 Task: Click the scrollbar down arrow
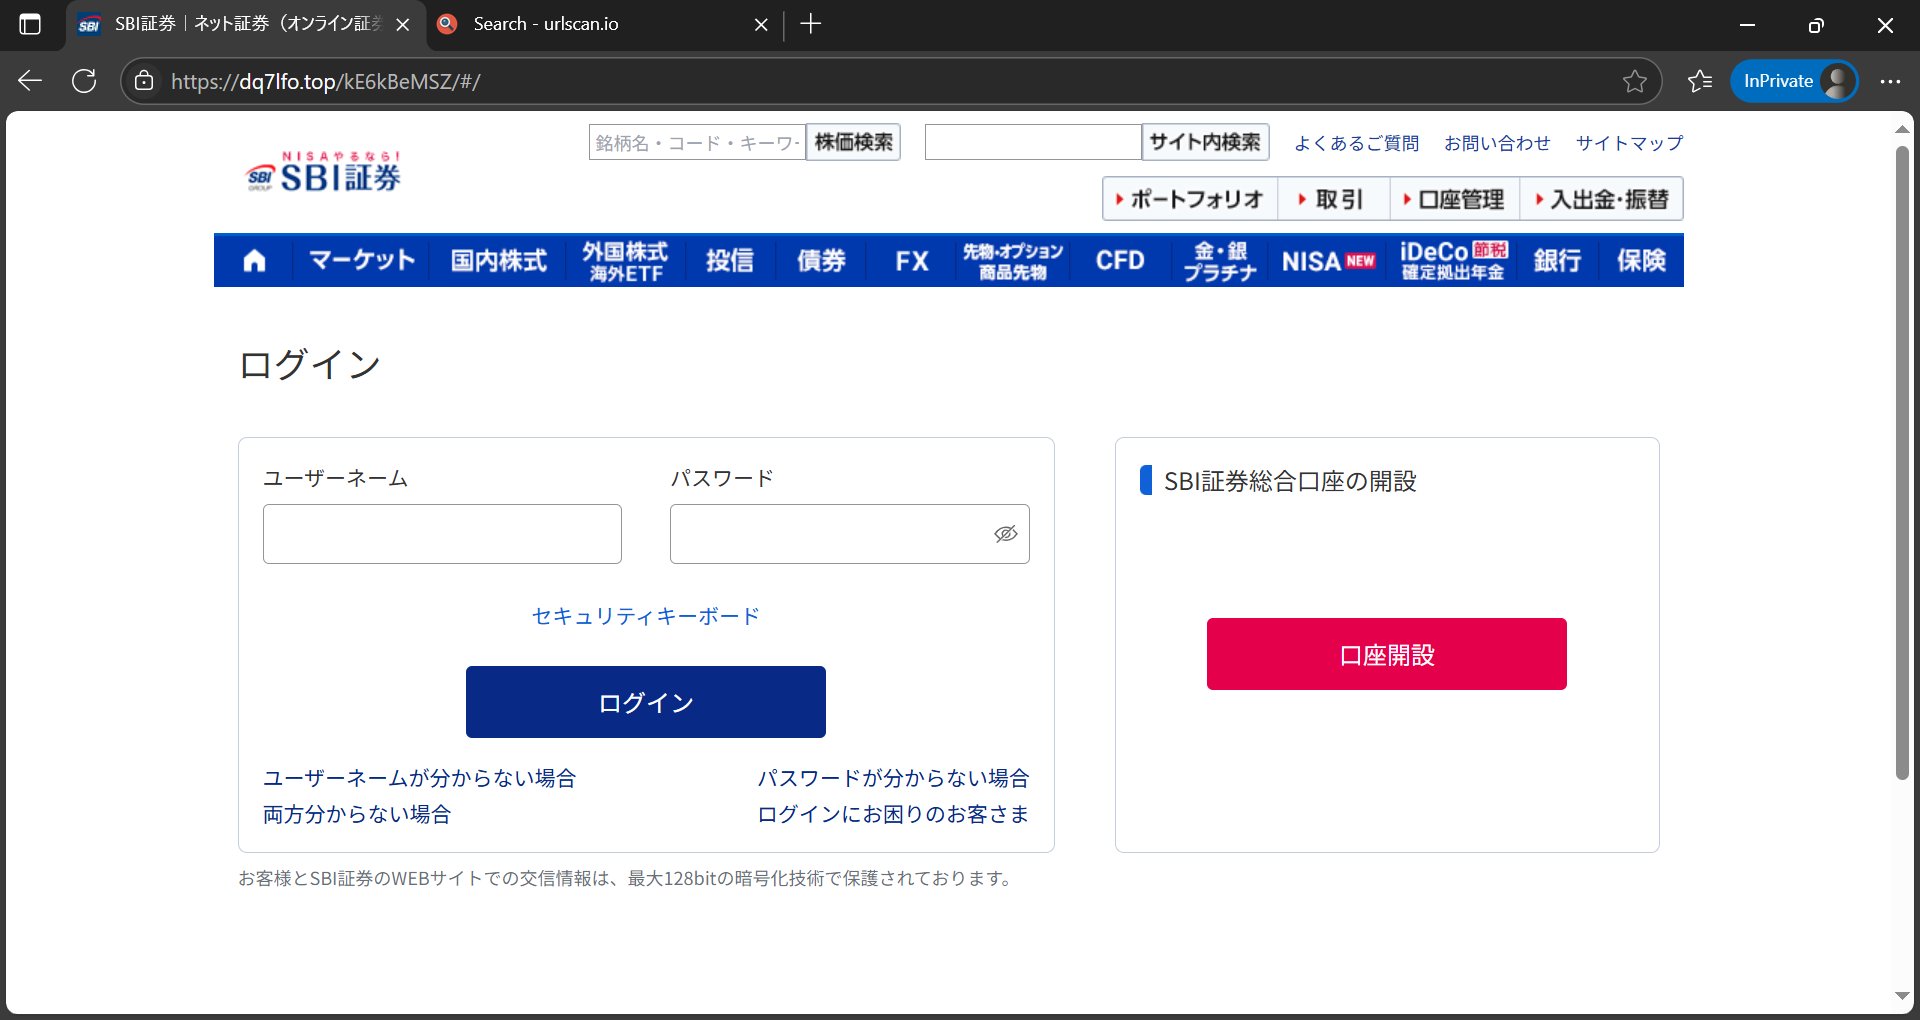pos(1902,996)
